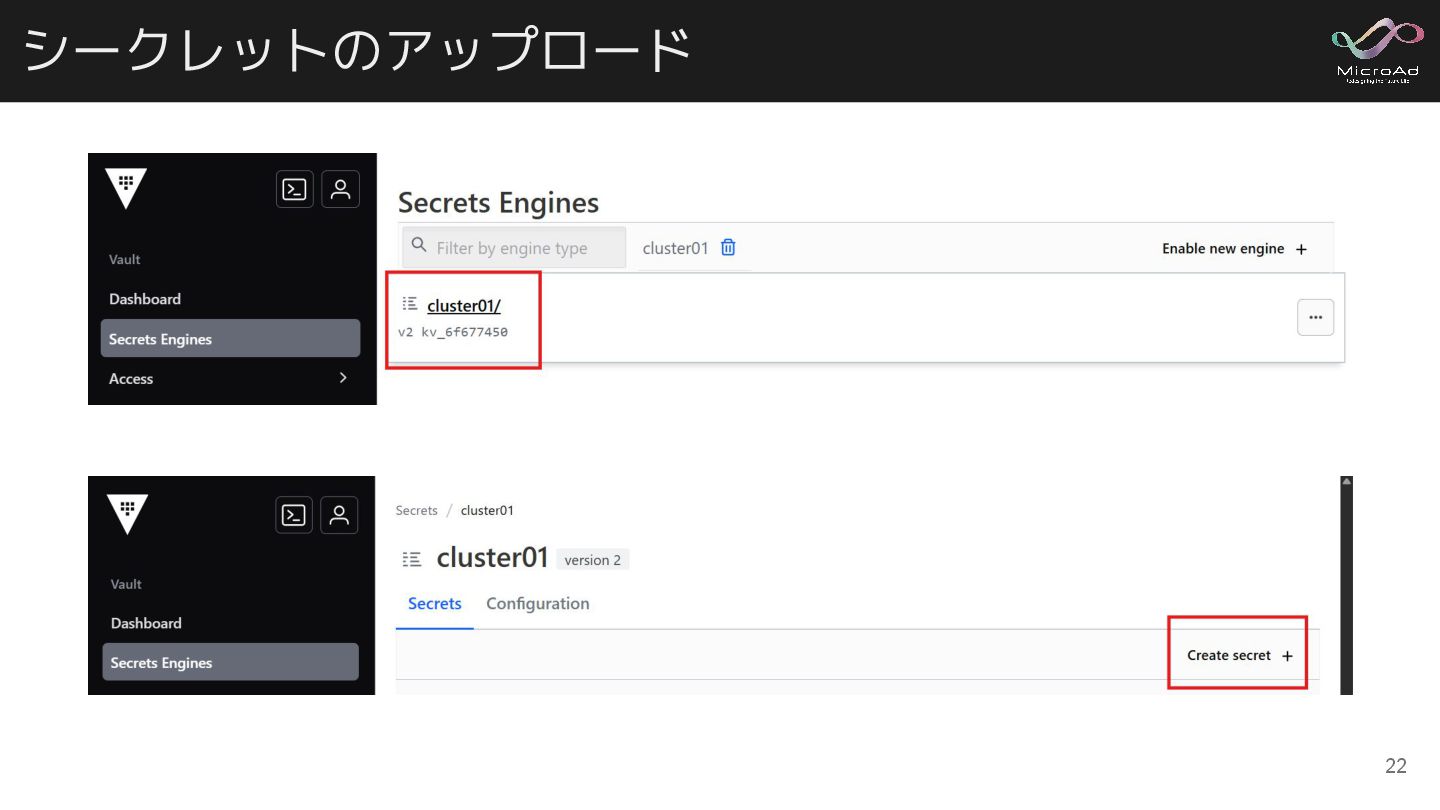Click v2 kv_6f677450 engine description text

(x=453, y=332)
